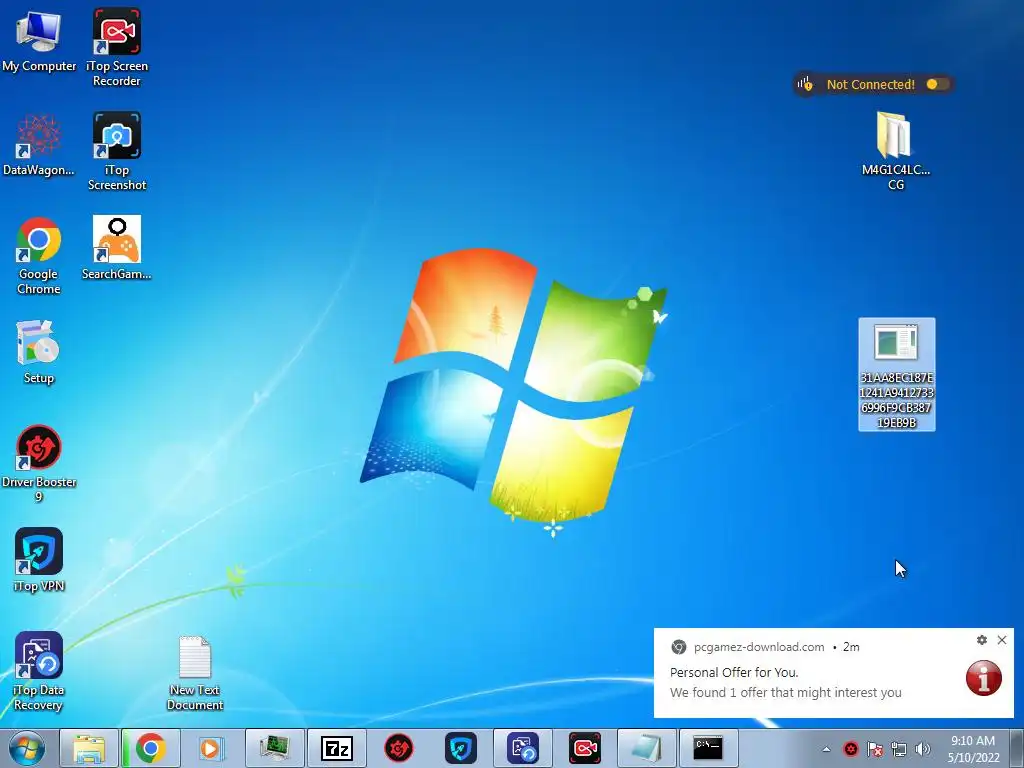Screen dimensions: 1024x768
Task: Select the iTop VPN desktop shortcut
Action: click(39, 560)
